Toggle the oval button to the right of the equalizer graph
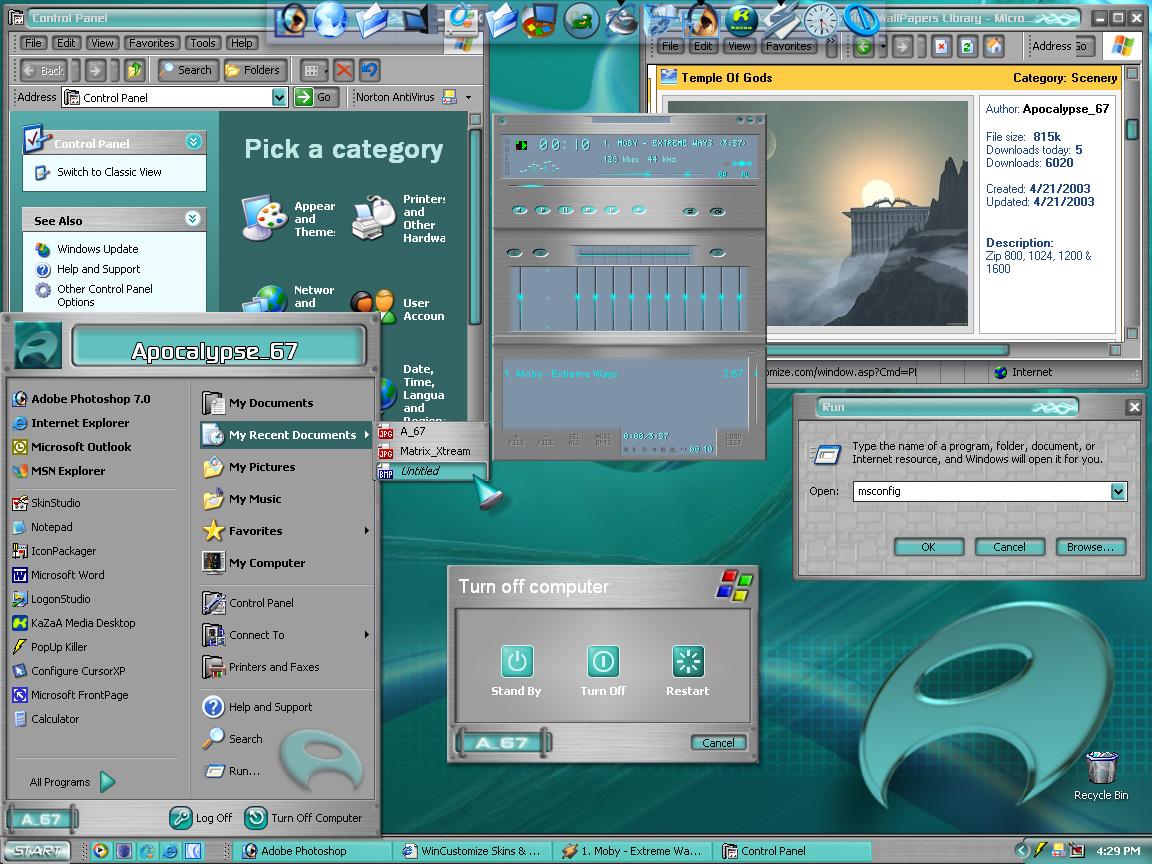 coord(717,253)
